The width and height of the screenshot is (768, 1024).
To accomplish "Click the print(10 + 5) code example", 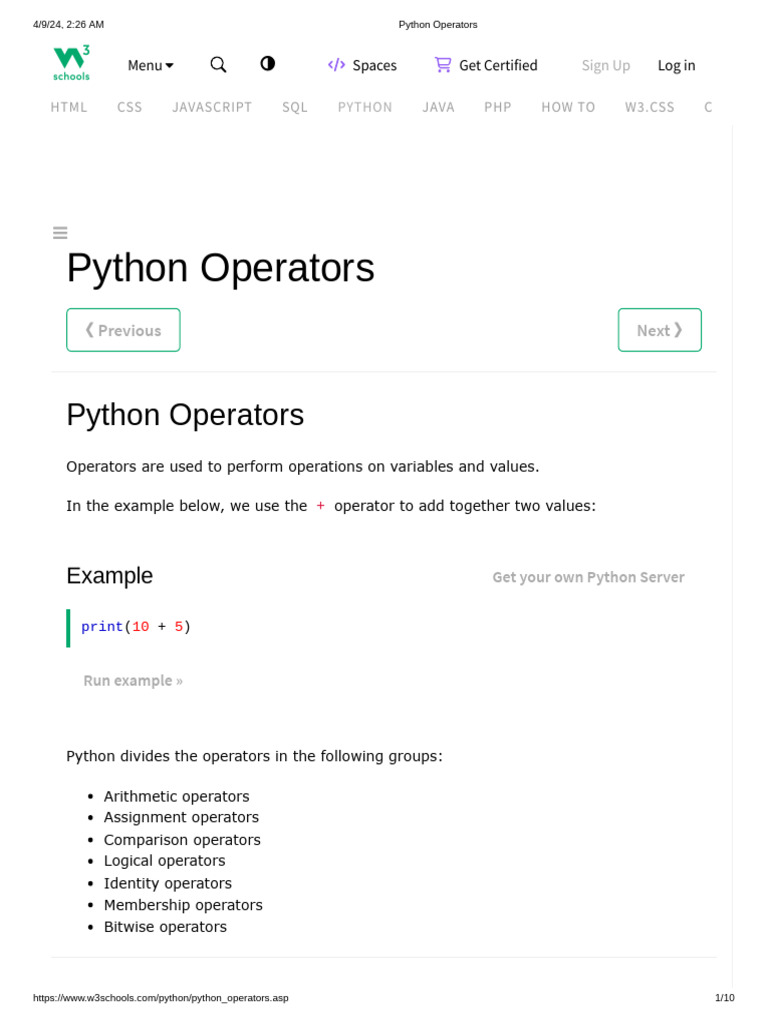I will (136, 627).
